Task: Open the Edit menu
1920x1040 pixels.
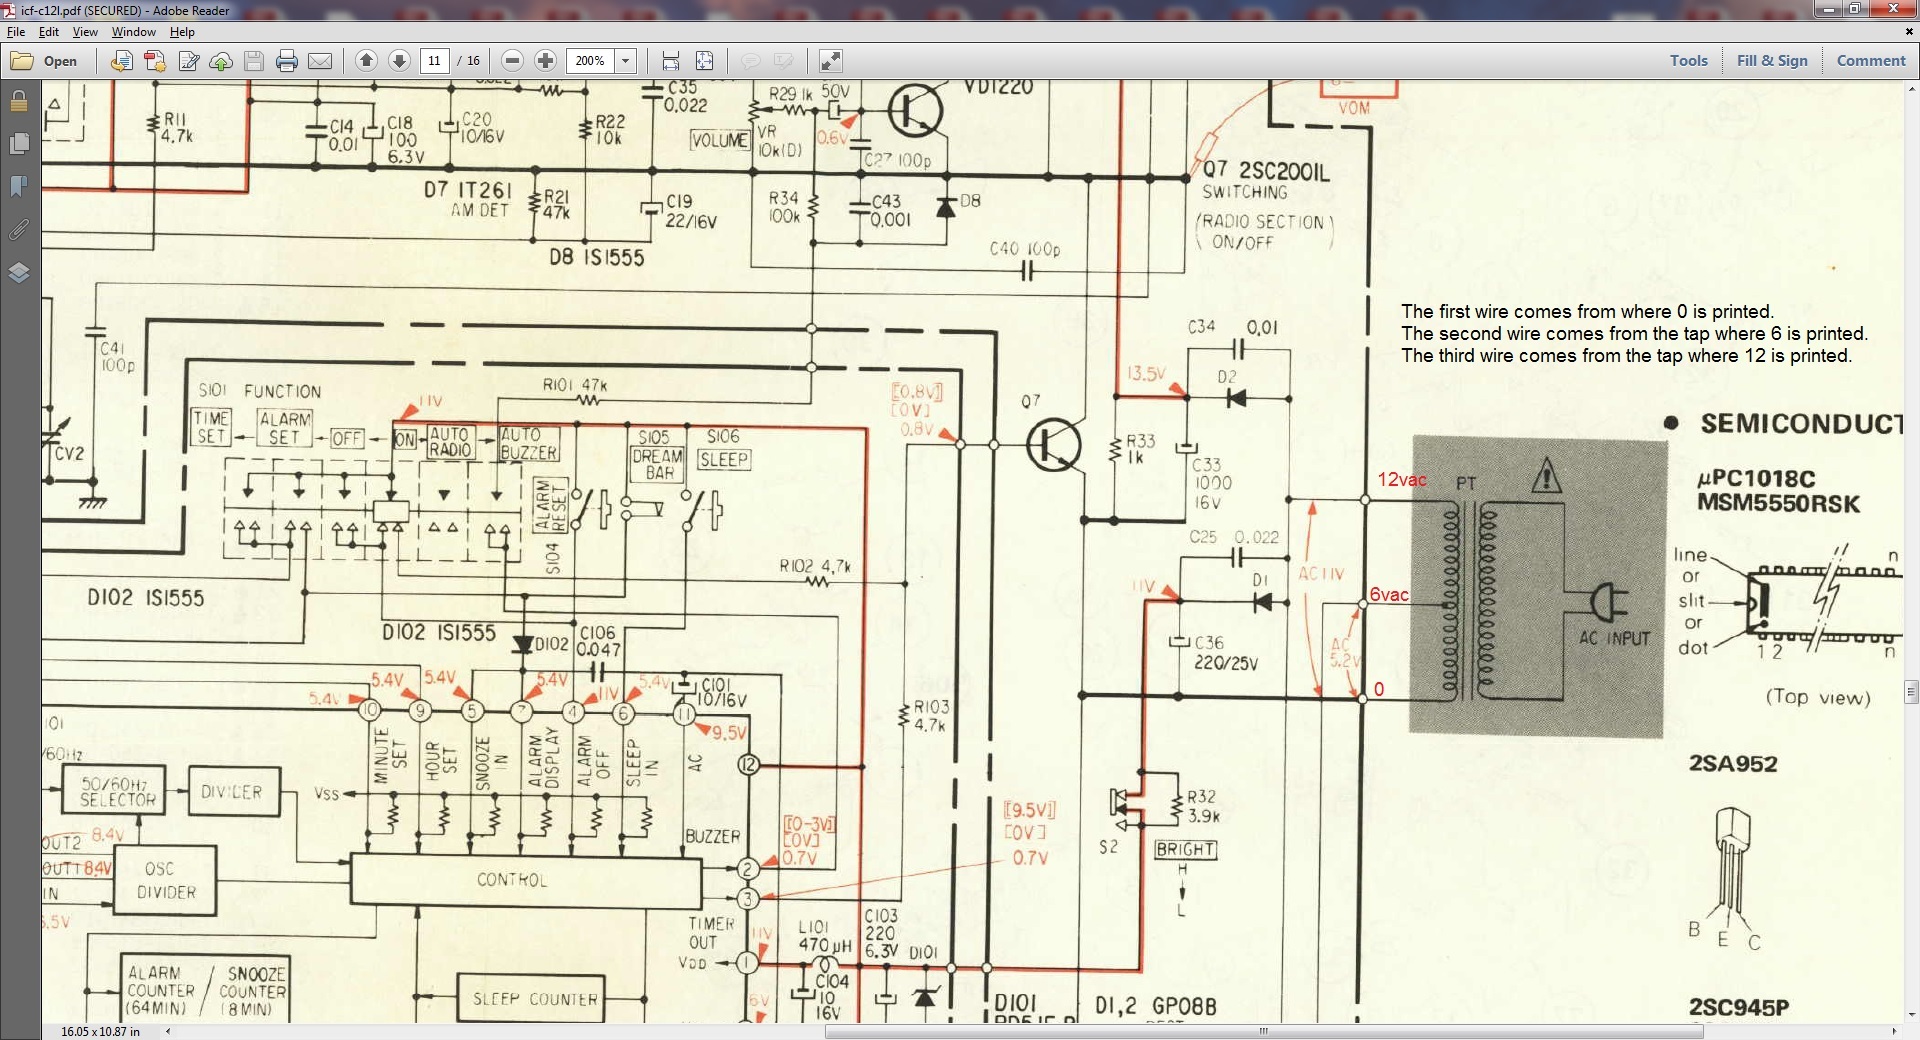Action: pos(49,32)
